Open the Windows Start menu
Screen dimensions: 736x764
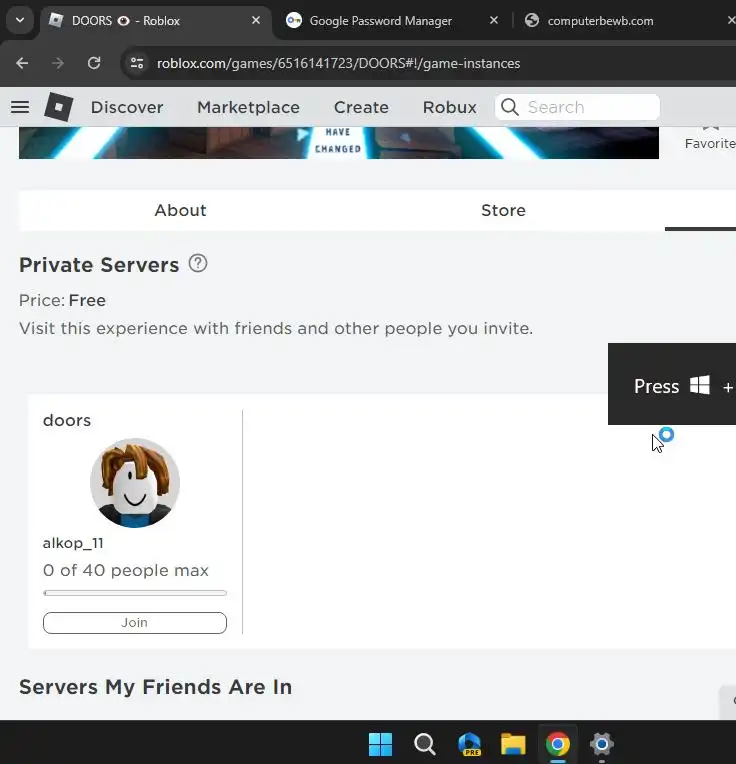pos(380,744)
